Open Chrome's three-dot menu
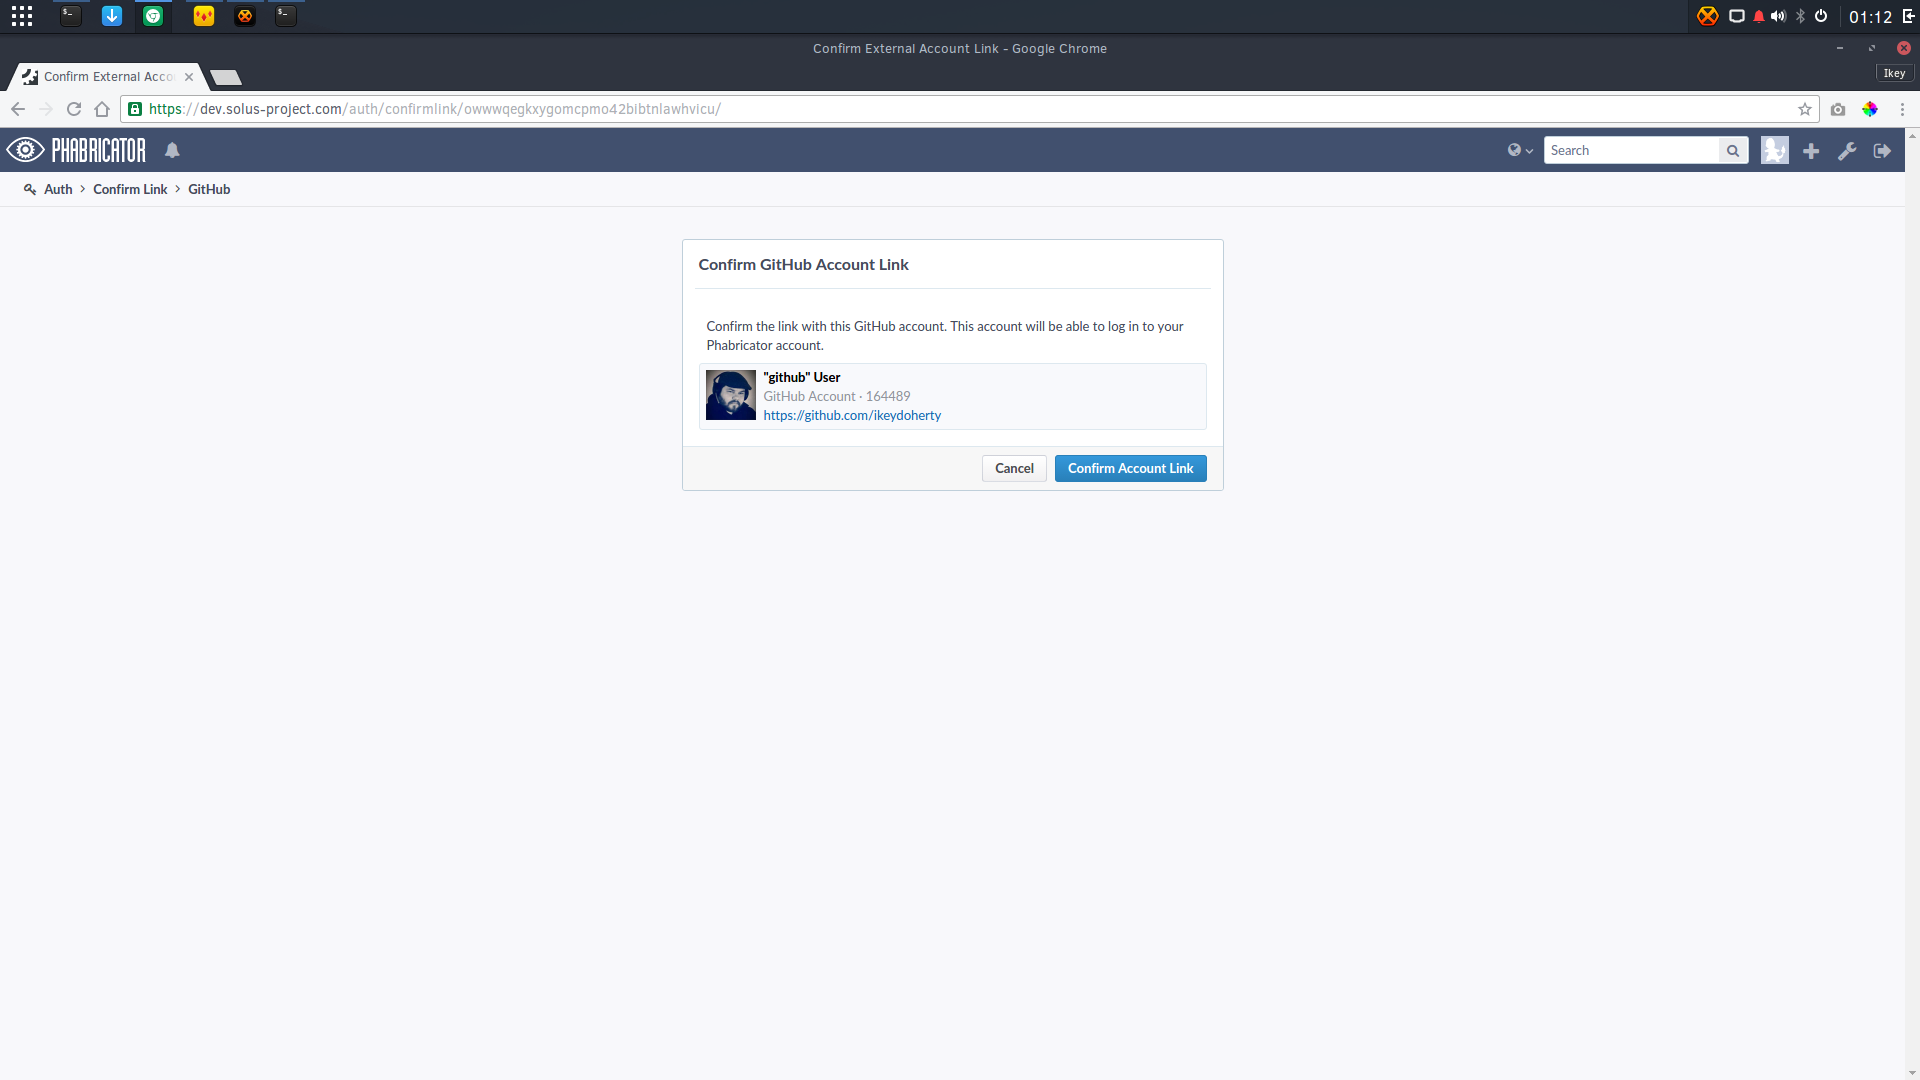 (x=1902, y=109)
